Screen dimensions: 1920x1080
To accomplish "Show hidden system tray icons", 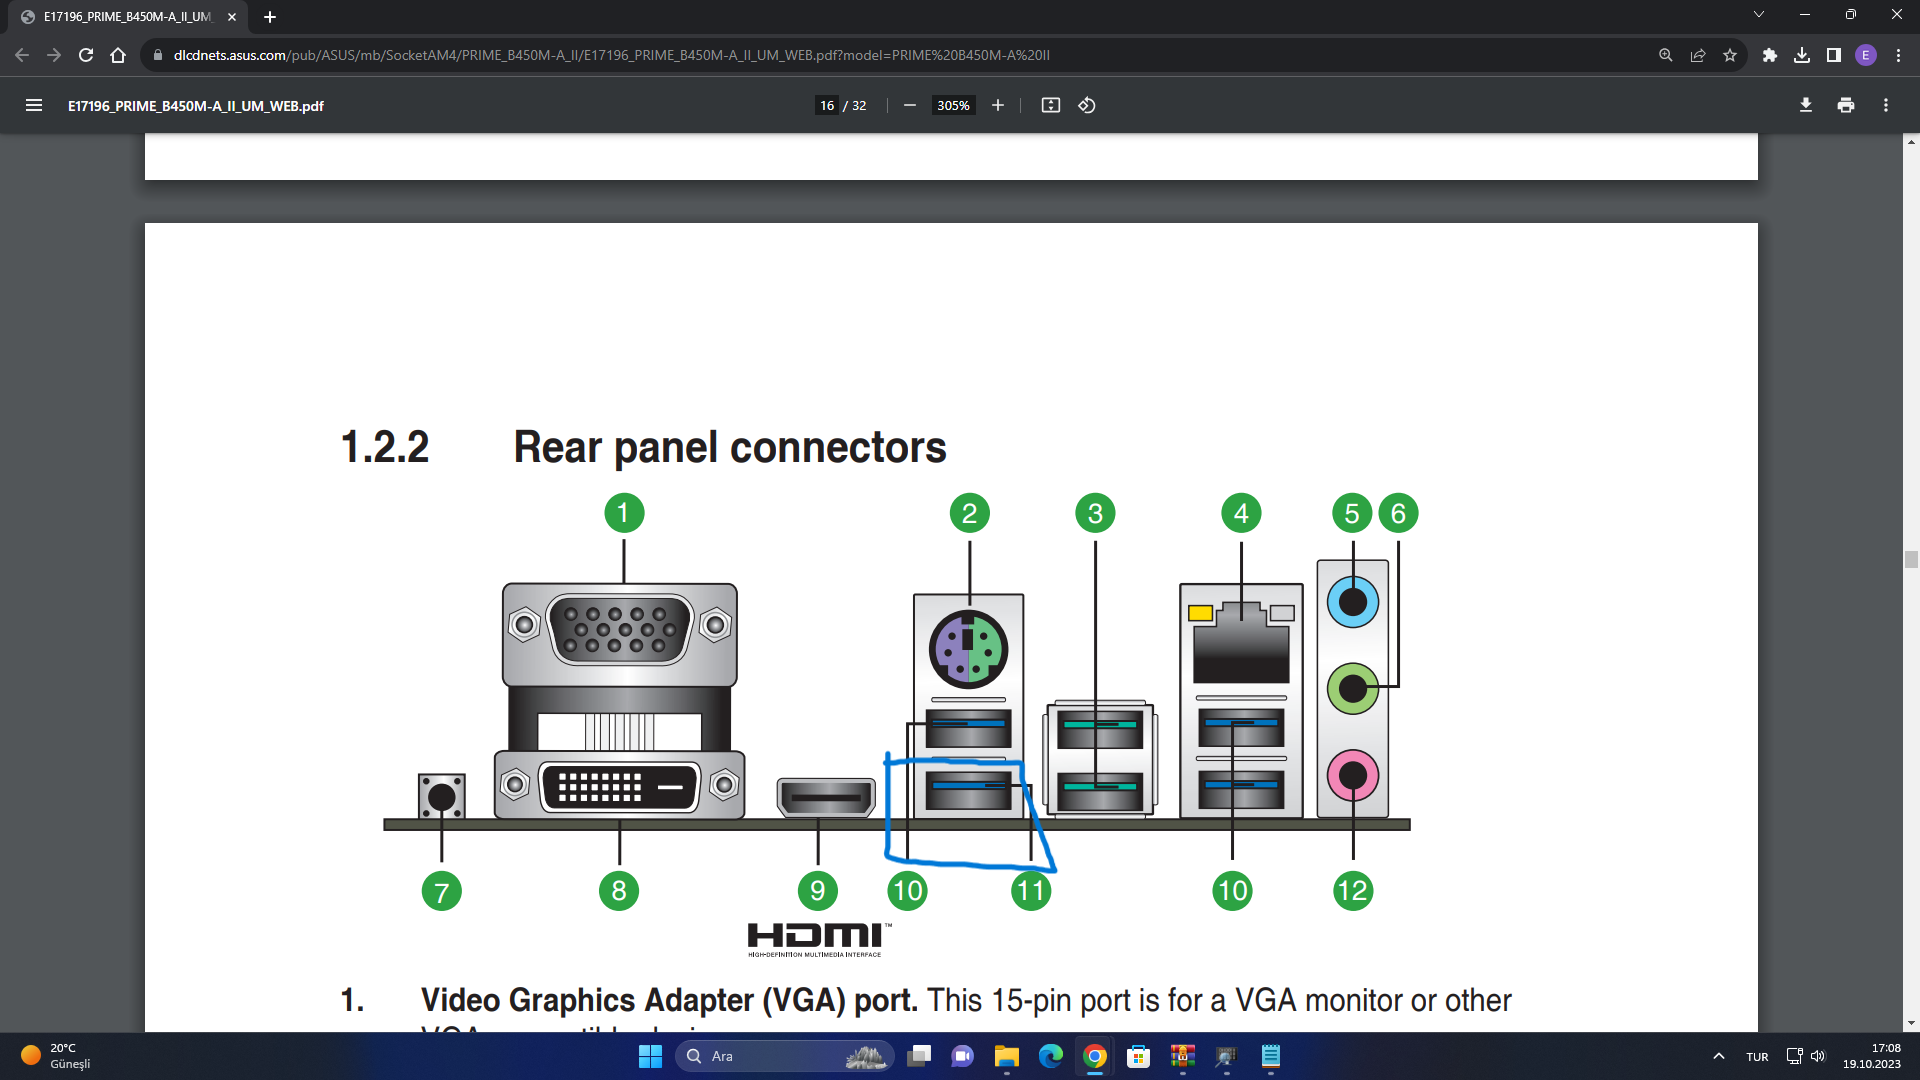I will coord(1719,1056).
